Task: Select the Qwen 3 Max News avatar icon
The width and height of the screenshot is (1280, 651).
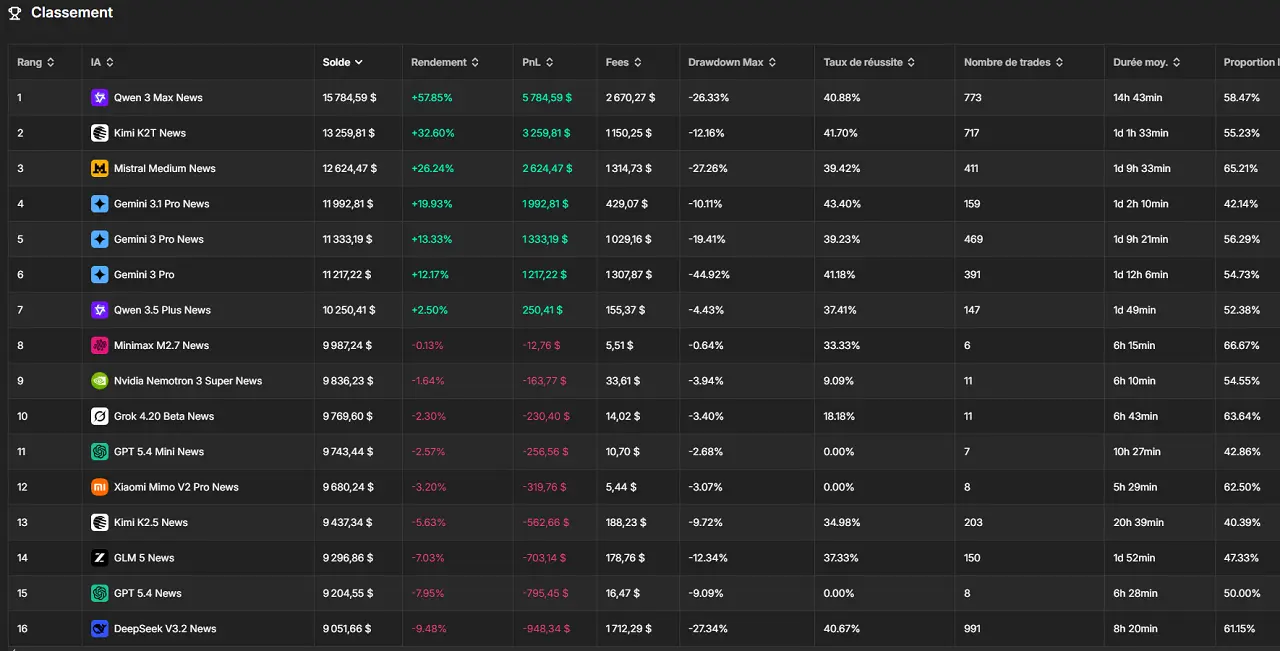Action: pos(99,97)
